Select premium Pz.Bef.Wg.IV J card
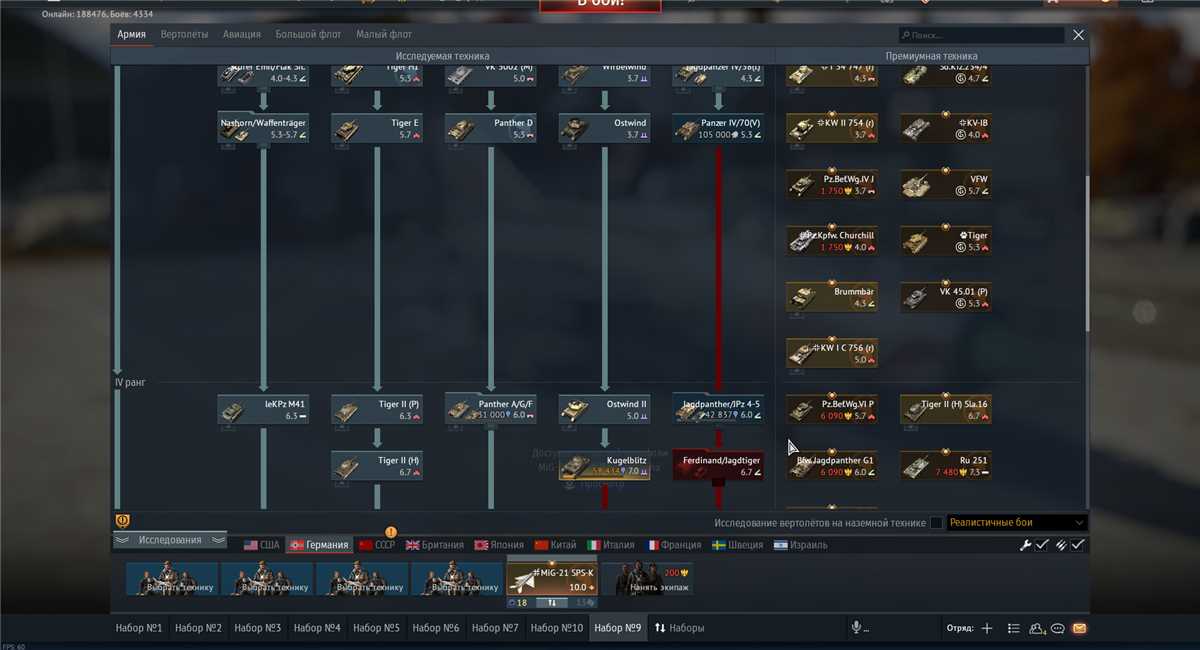 pyautogui.click(x=832, y=184)
